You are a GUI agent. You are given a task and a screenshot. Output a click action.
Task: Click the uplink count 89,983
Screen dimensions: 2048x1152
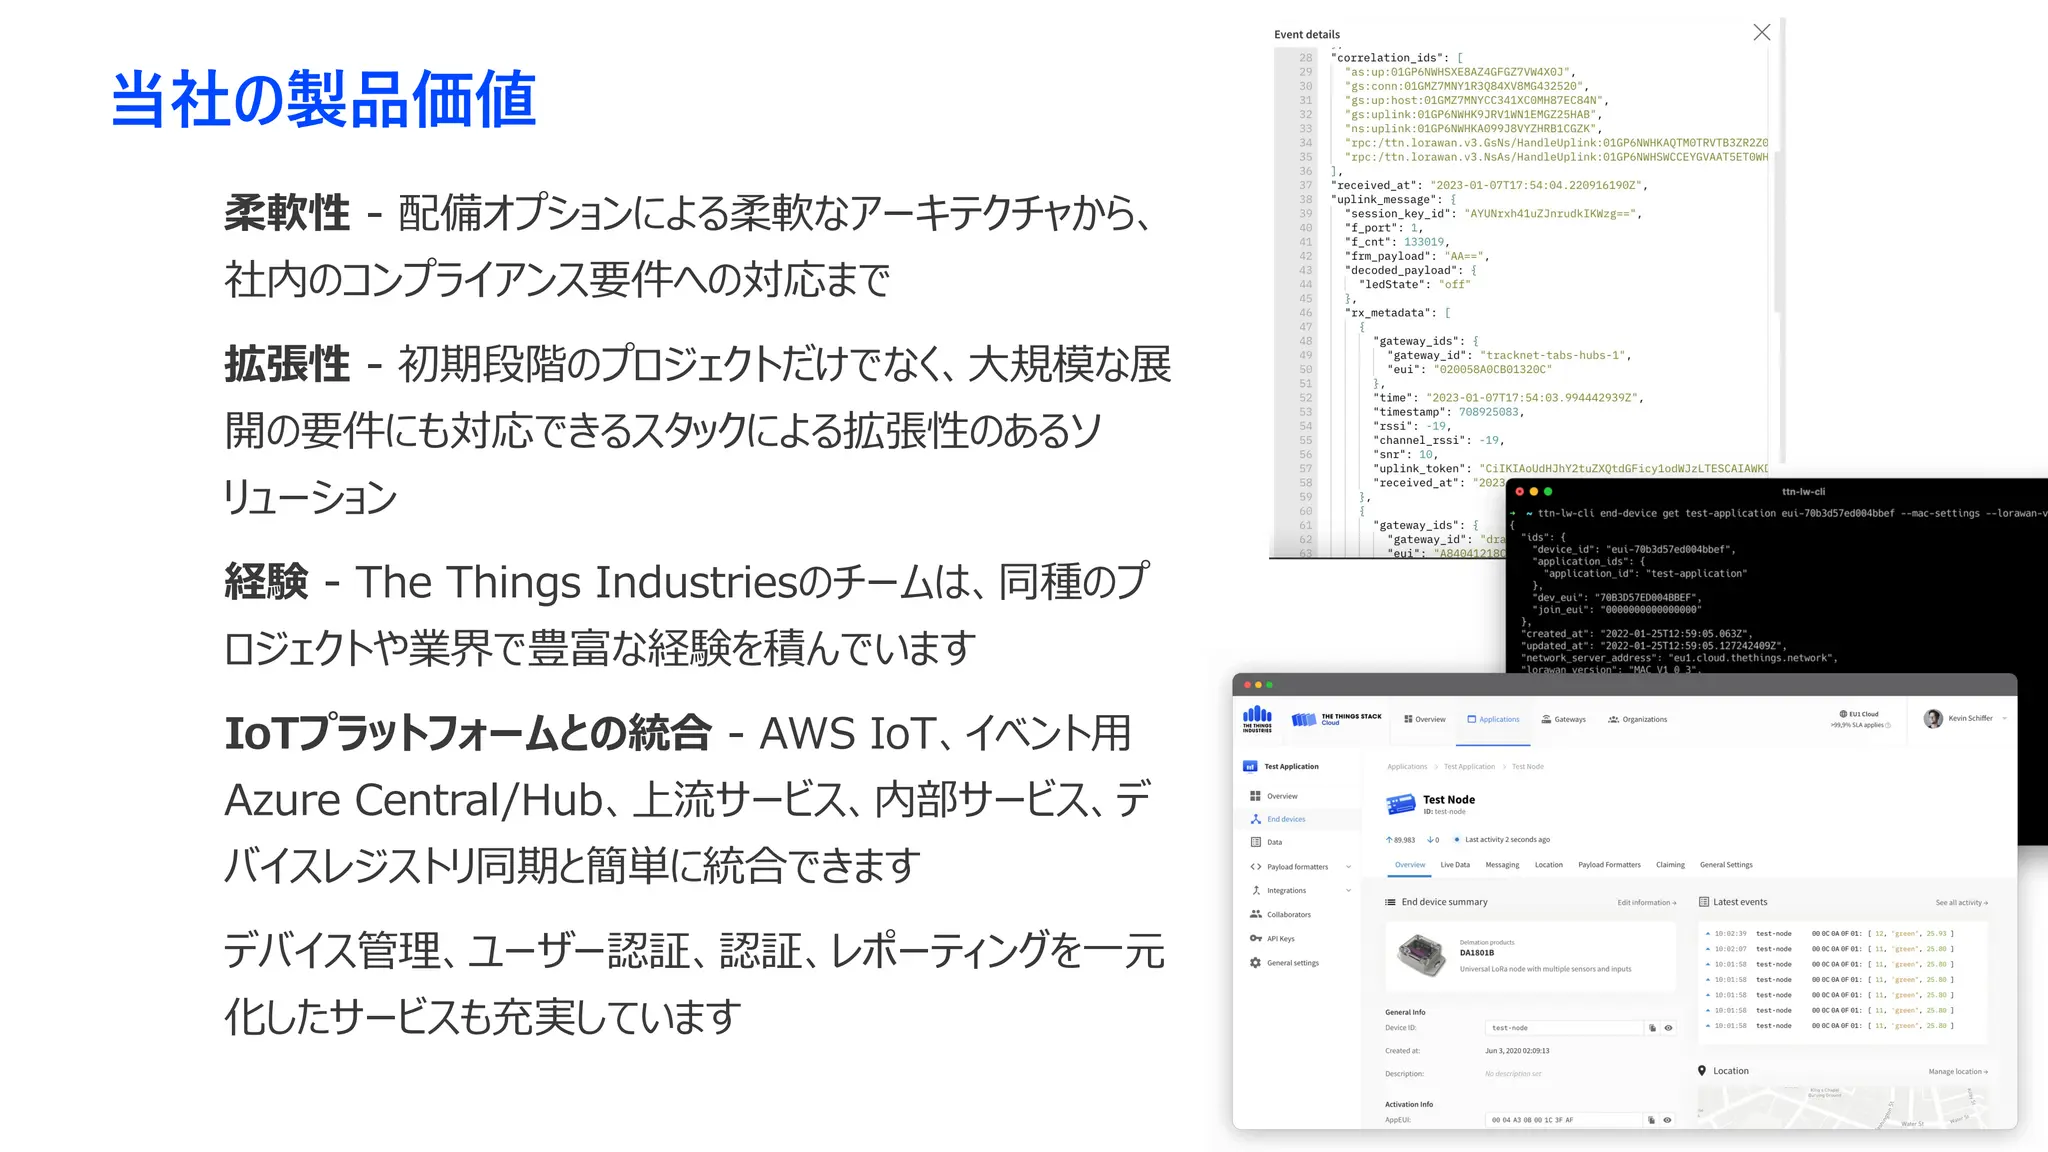click(1400, 840)
